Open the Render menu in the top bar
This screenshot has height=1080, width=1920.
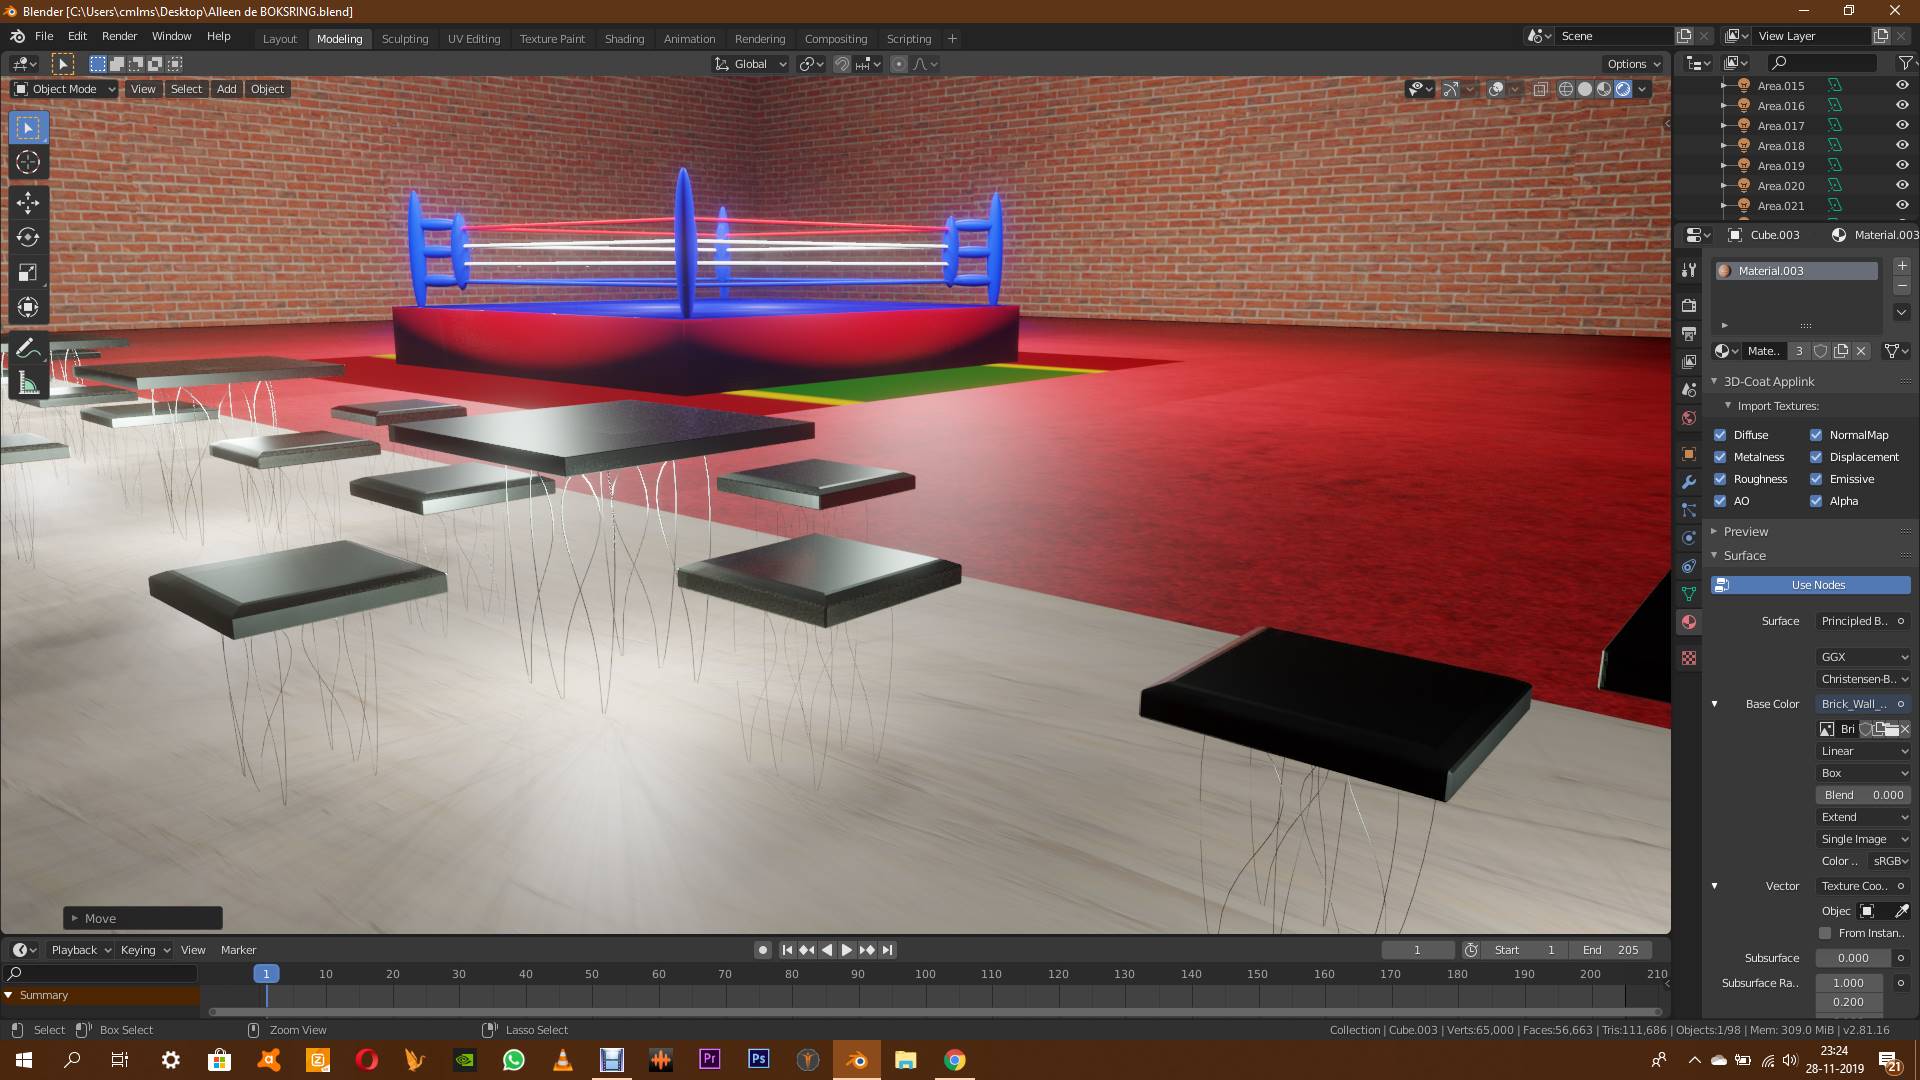click(x=119, y=36)
